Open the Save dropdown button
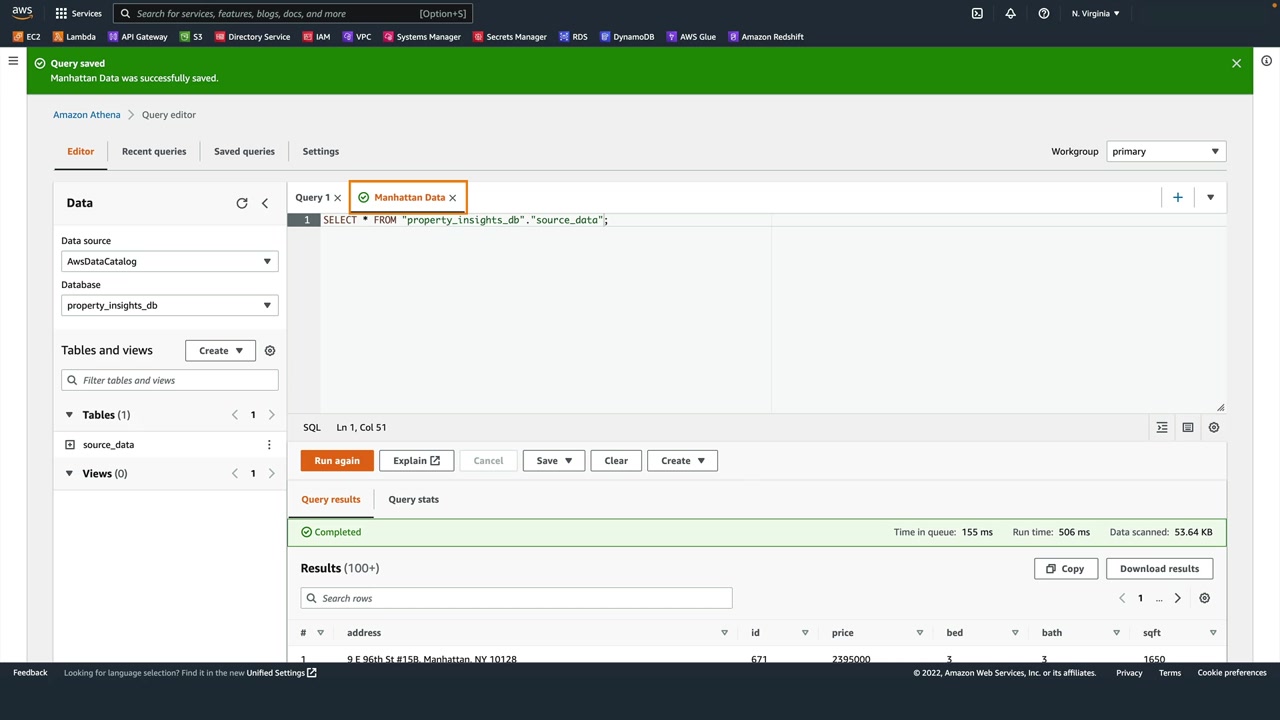 pos(554,461)
